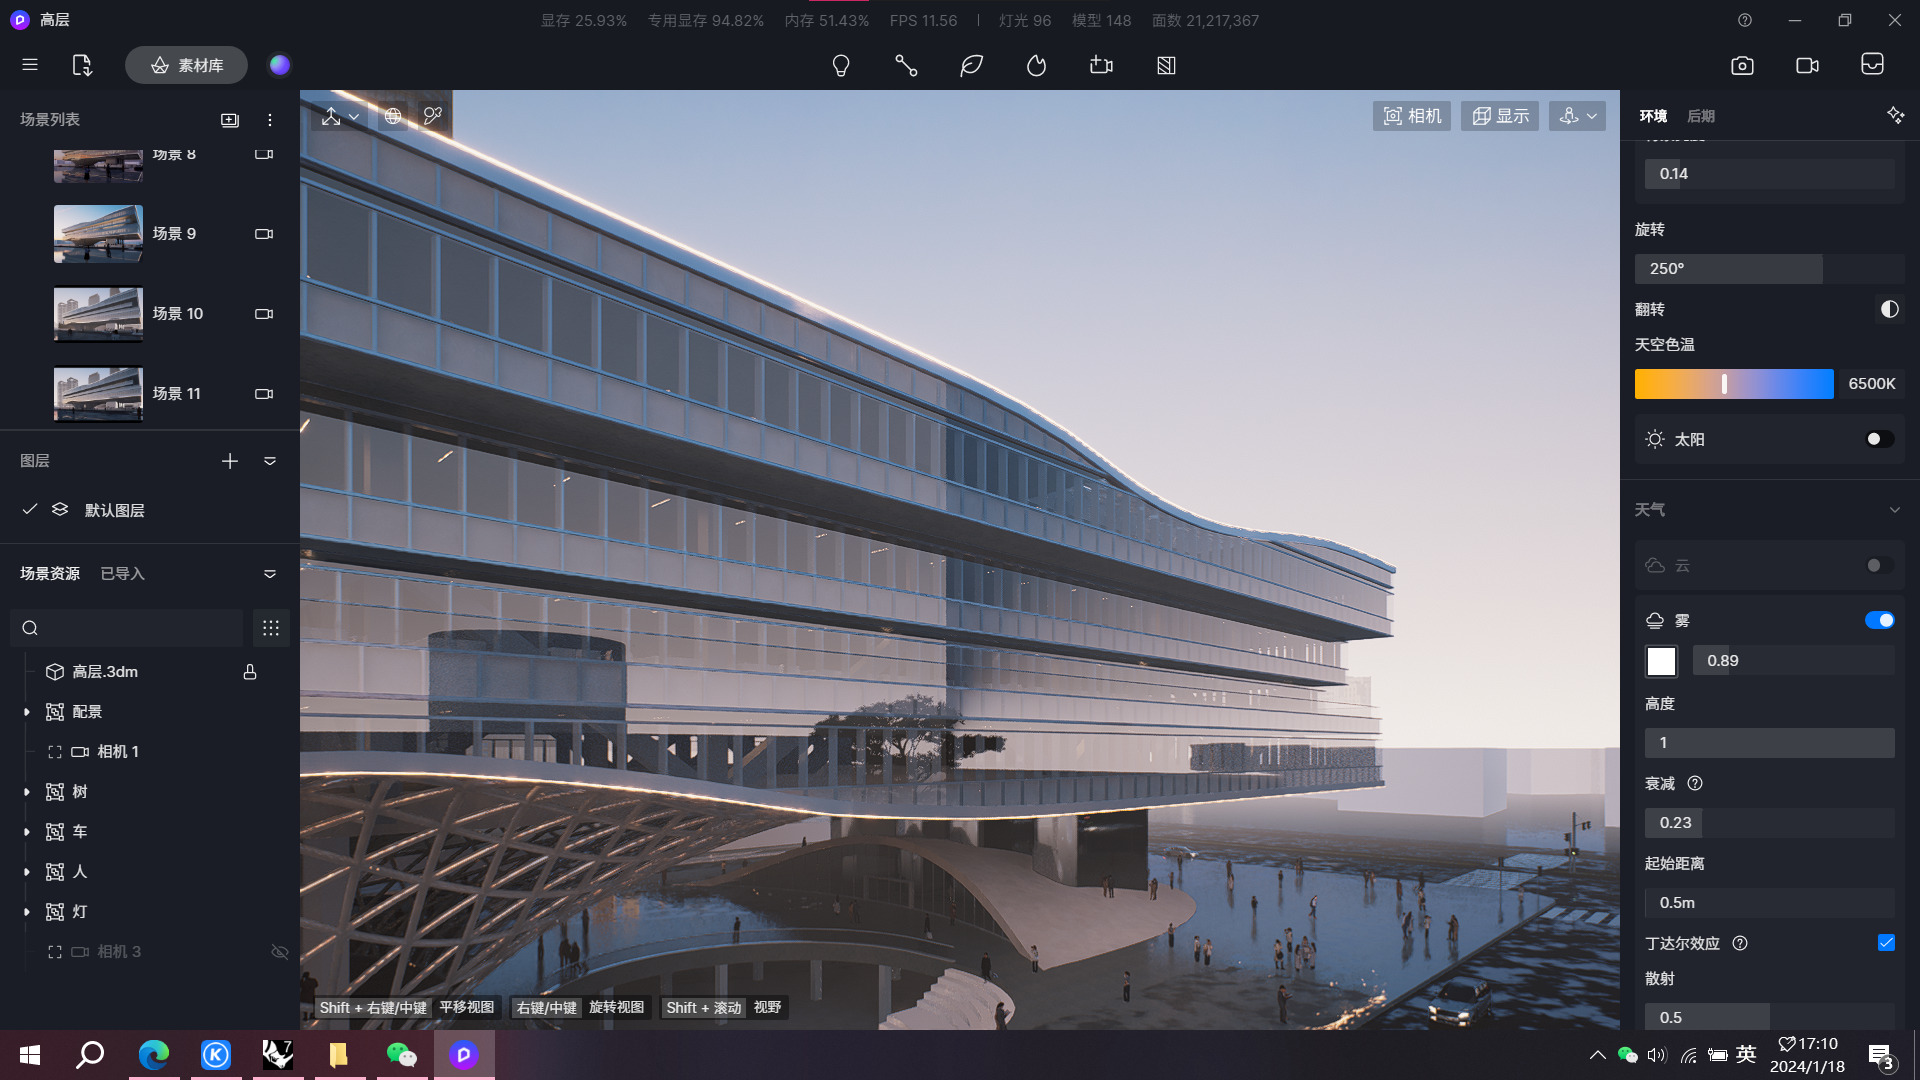Open the video render icon
Screen dimensions: 1920x1080
[x=1807, y=66]
